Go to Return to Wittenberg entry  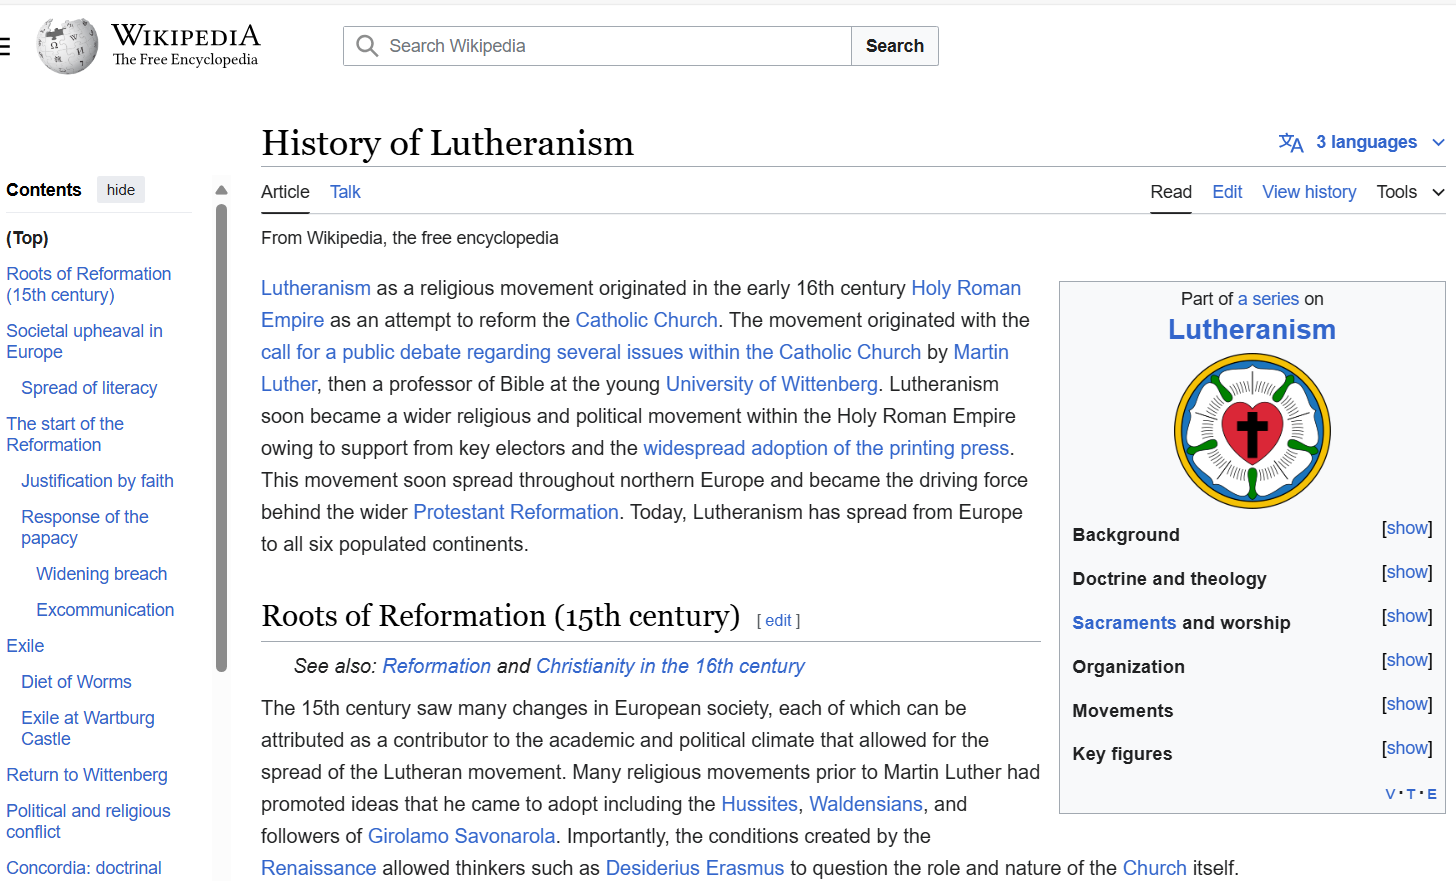(x=87, y=775)
